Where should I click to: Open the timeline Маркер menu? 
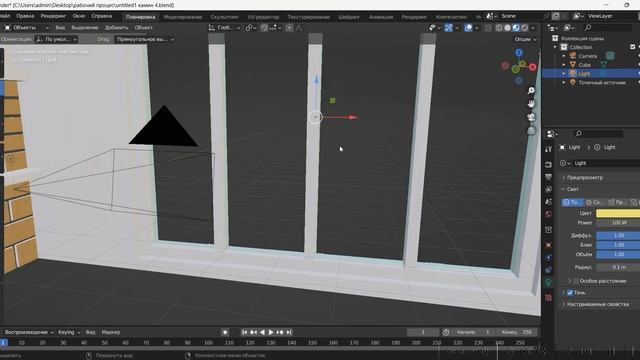111,332
